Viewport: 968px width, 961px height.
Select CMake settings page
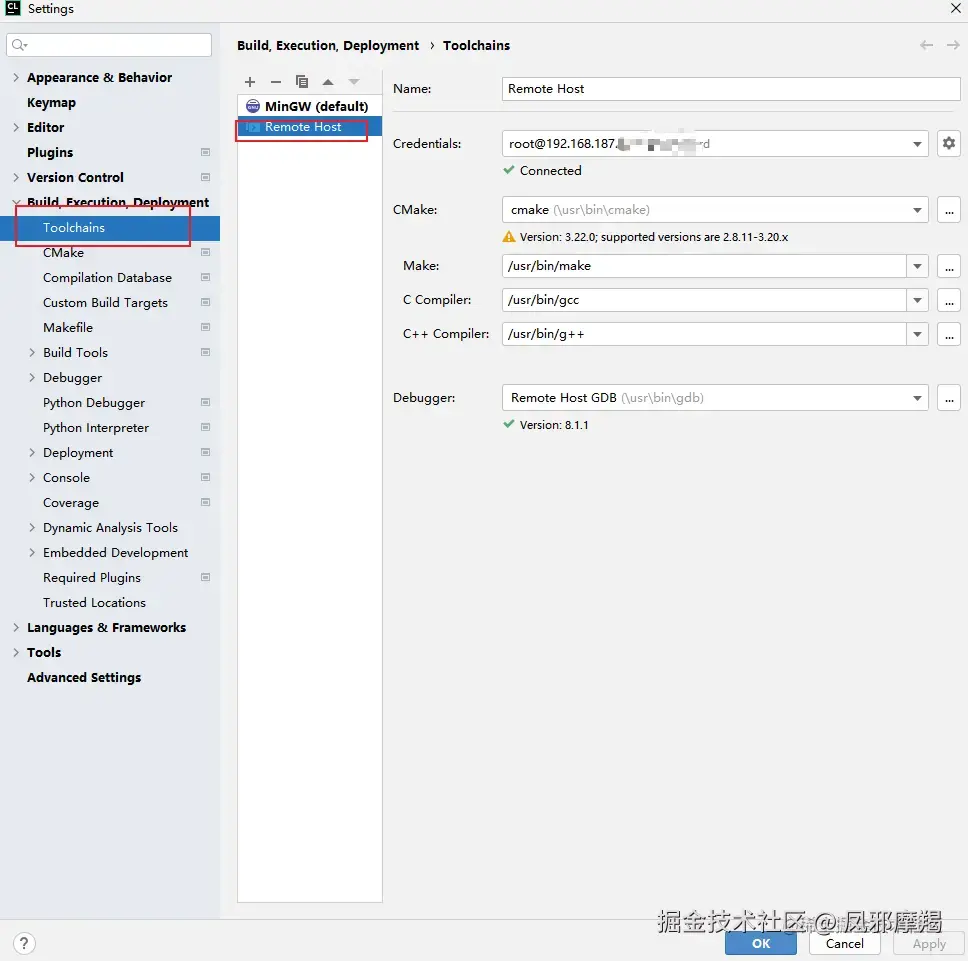pyautogui.click(x=64, y=253)
